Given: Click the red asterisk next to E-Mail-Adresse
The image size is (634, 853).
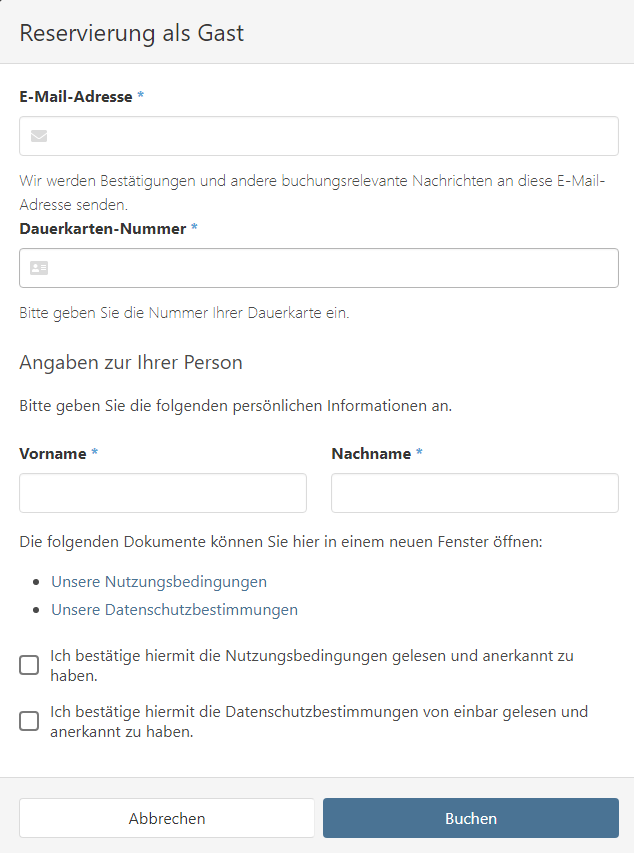Looking at the screenshot, I should (x=140, y=95).
